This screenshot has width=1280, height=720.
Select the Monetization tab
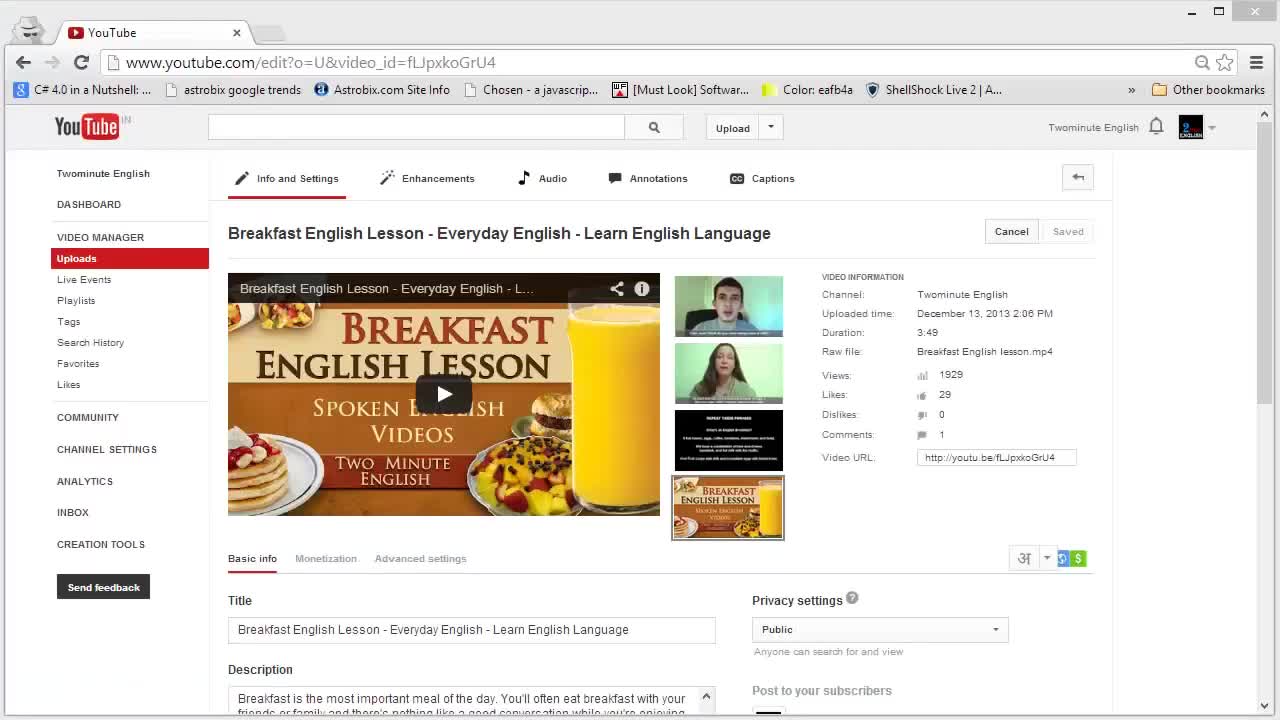326,559
